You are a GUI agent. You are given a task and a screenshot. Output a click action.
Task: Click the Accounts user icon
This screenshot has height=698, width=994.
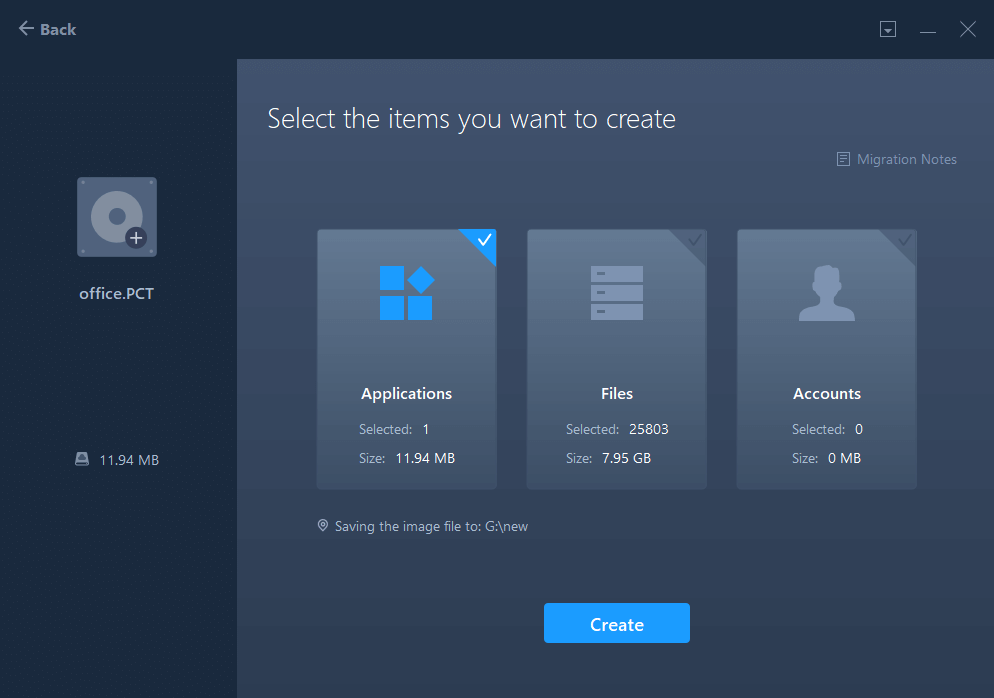pyautogui.click(x=826, y=292)
